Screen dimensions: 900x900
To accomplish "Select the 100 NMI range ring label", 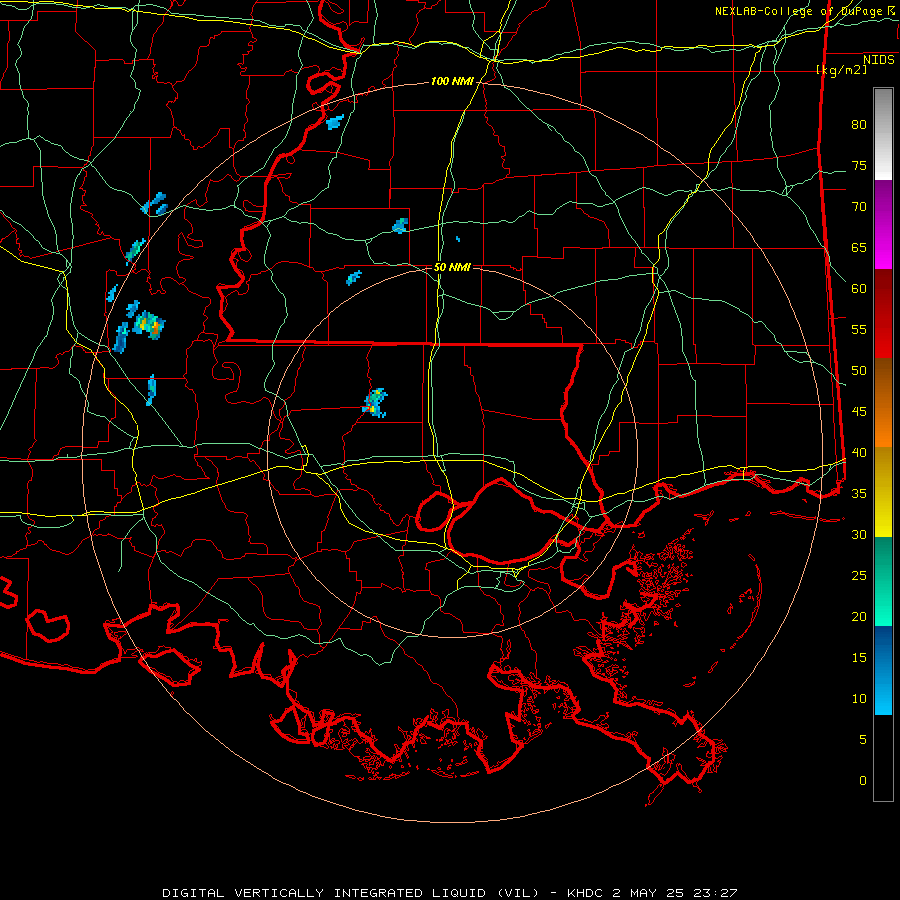I will 452,82.
